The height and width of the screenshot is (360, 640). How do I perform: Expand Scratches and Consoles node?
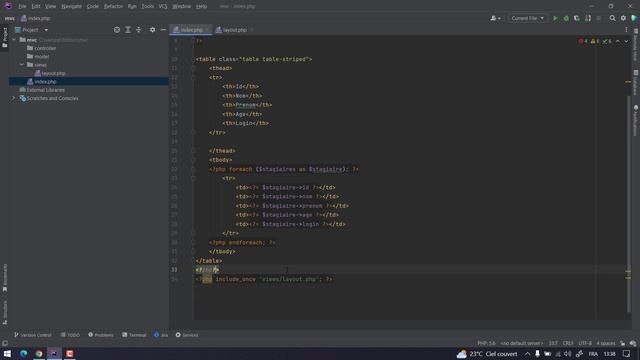[13, 98]
